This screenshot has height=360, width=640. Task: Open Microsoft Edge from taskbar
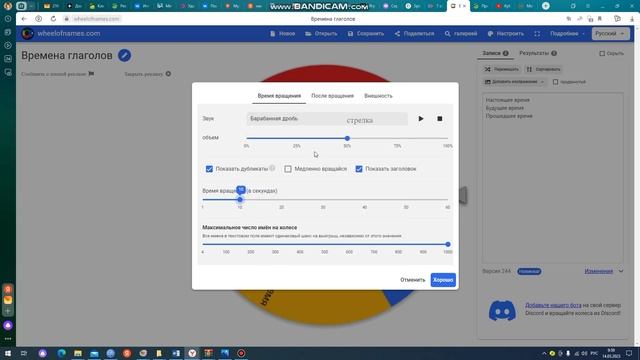pos(62,353)
